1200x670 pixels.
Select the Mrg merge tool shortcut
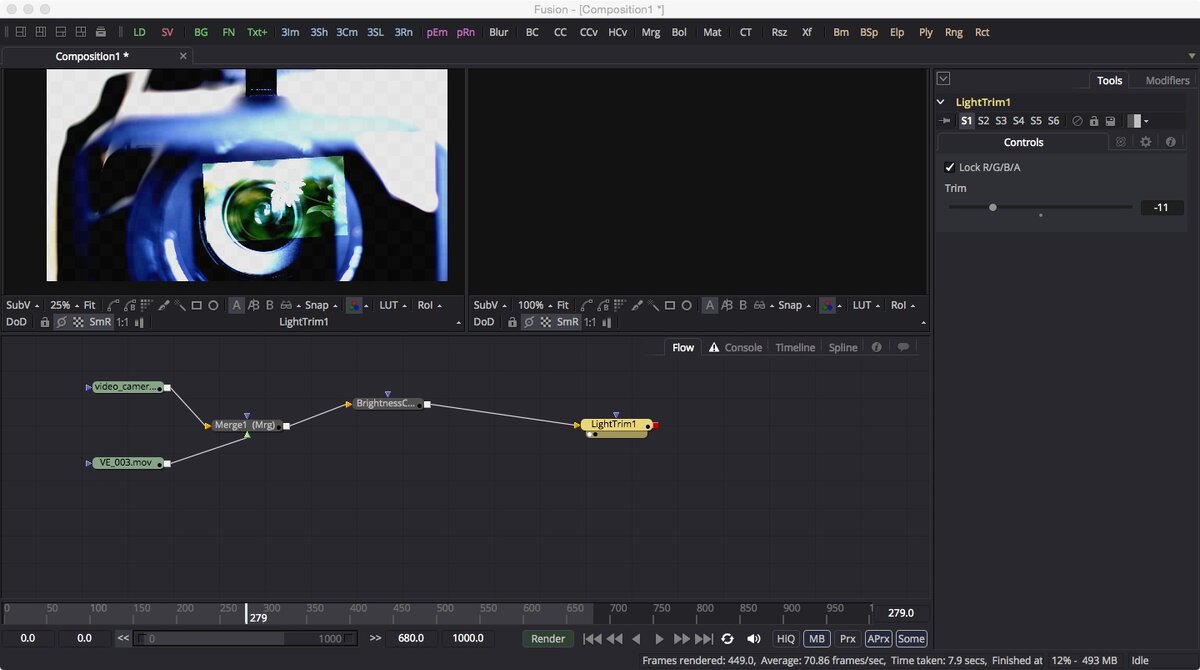[650, 32]
